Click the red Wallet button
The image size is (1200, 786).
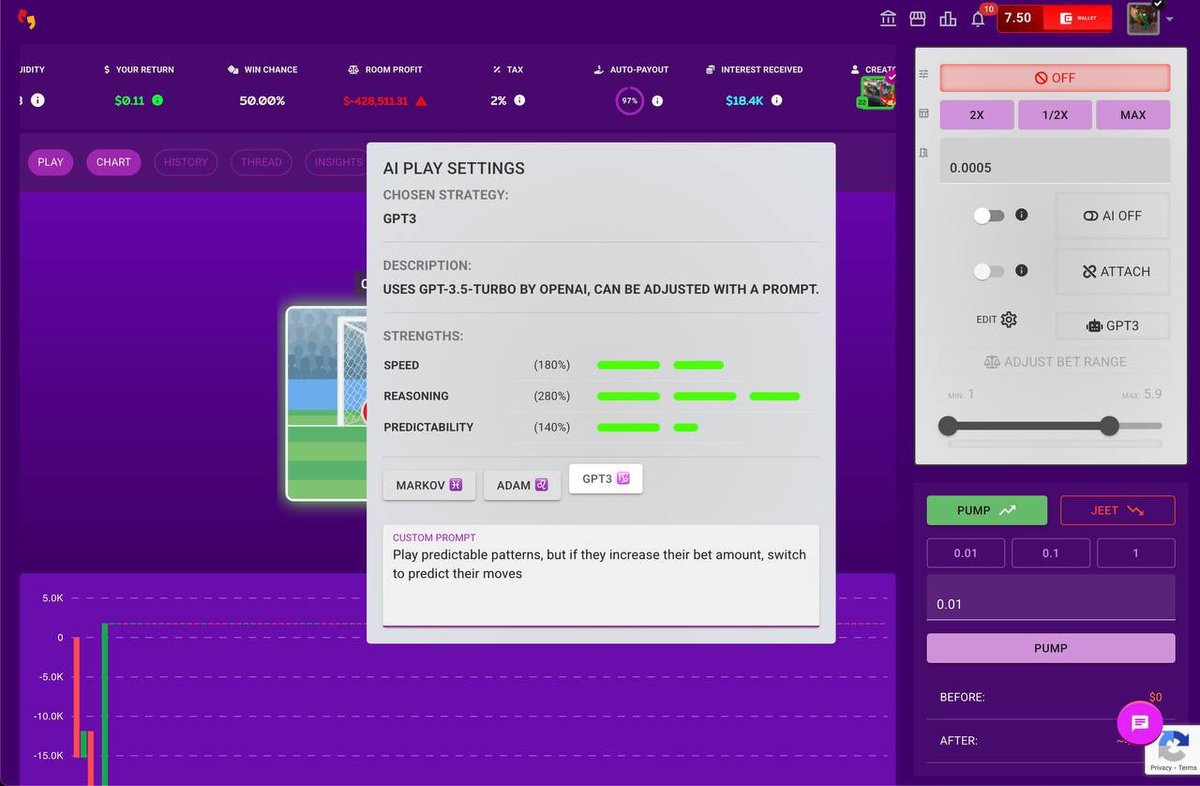click(1078, 18)
